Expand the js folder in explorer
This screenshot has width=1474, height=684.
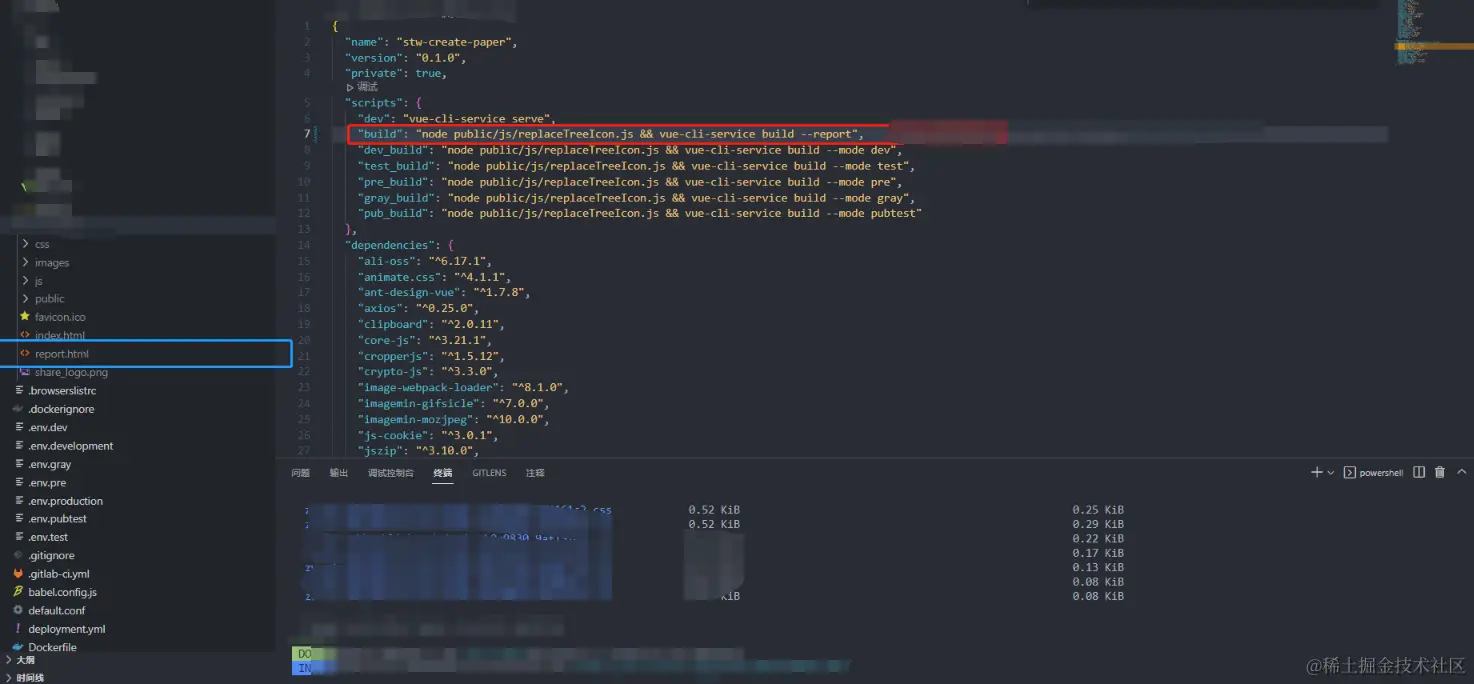38,281
